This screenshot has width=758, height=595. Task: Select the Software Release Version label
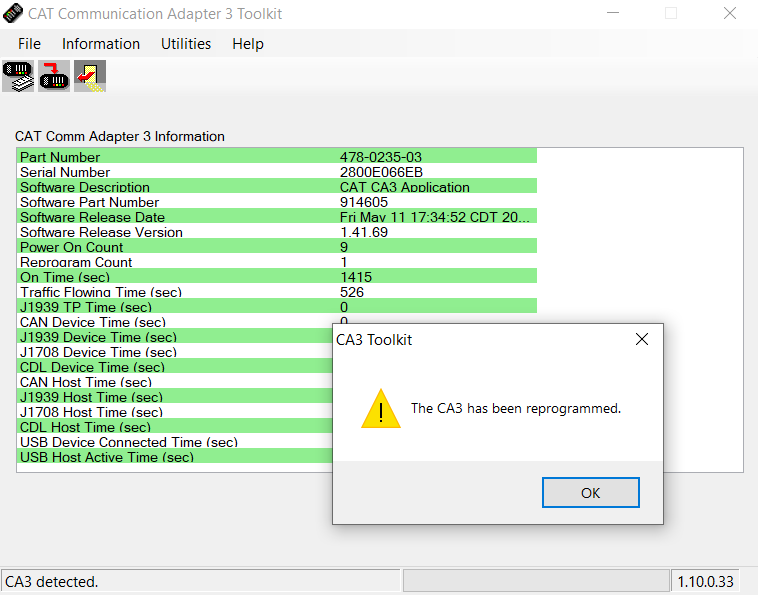click(x=101, y=232)
